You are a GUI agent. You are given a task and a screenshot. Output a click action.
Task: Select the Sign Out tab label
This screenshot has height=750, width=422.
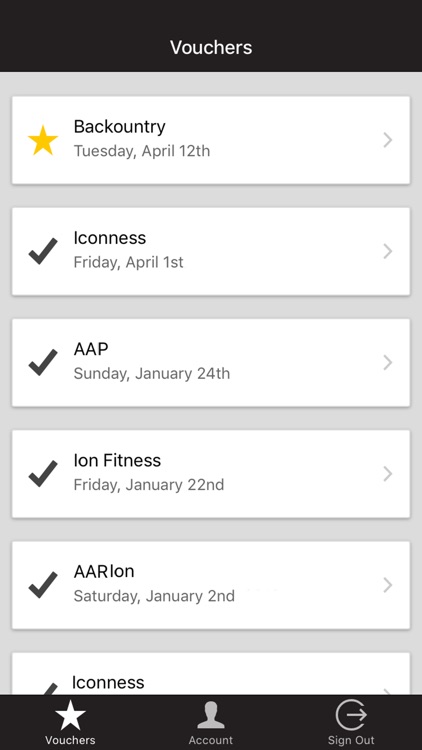pos(351,740)
